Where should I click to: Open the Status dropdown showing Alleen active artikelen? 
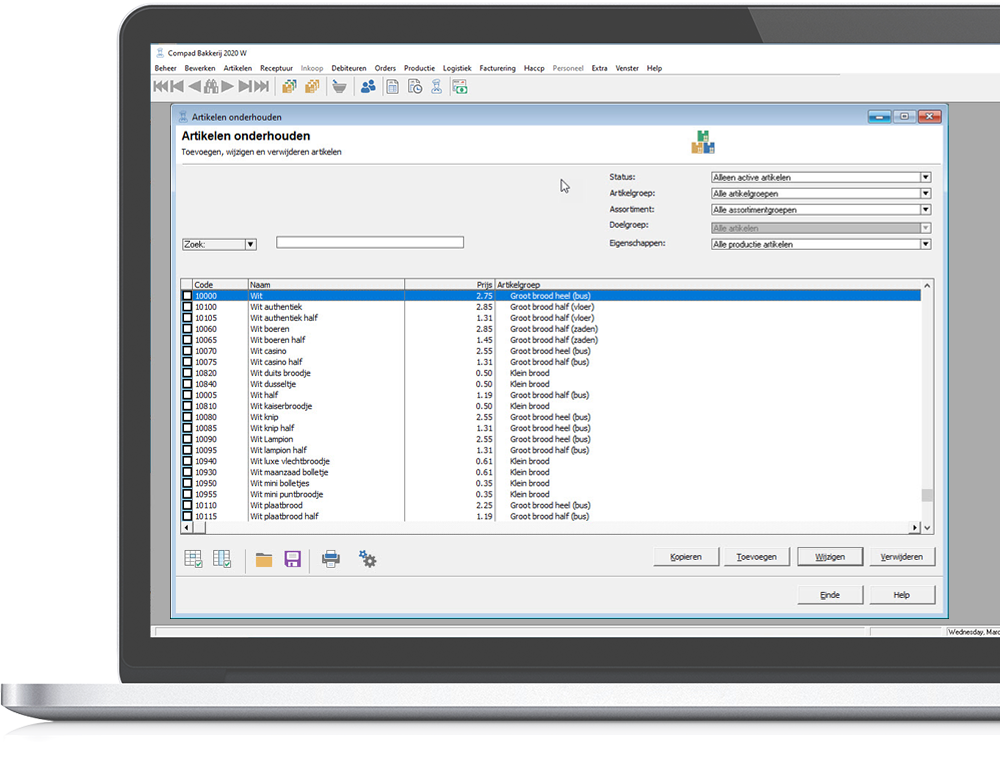[x=821, y=177]
